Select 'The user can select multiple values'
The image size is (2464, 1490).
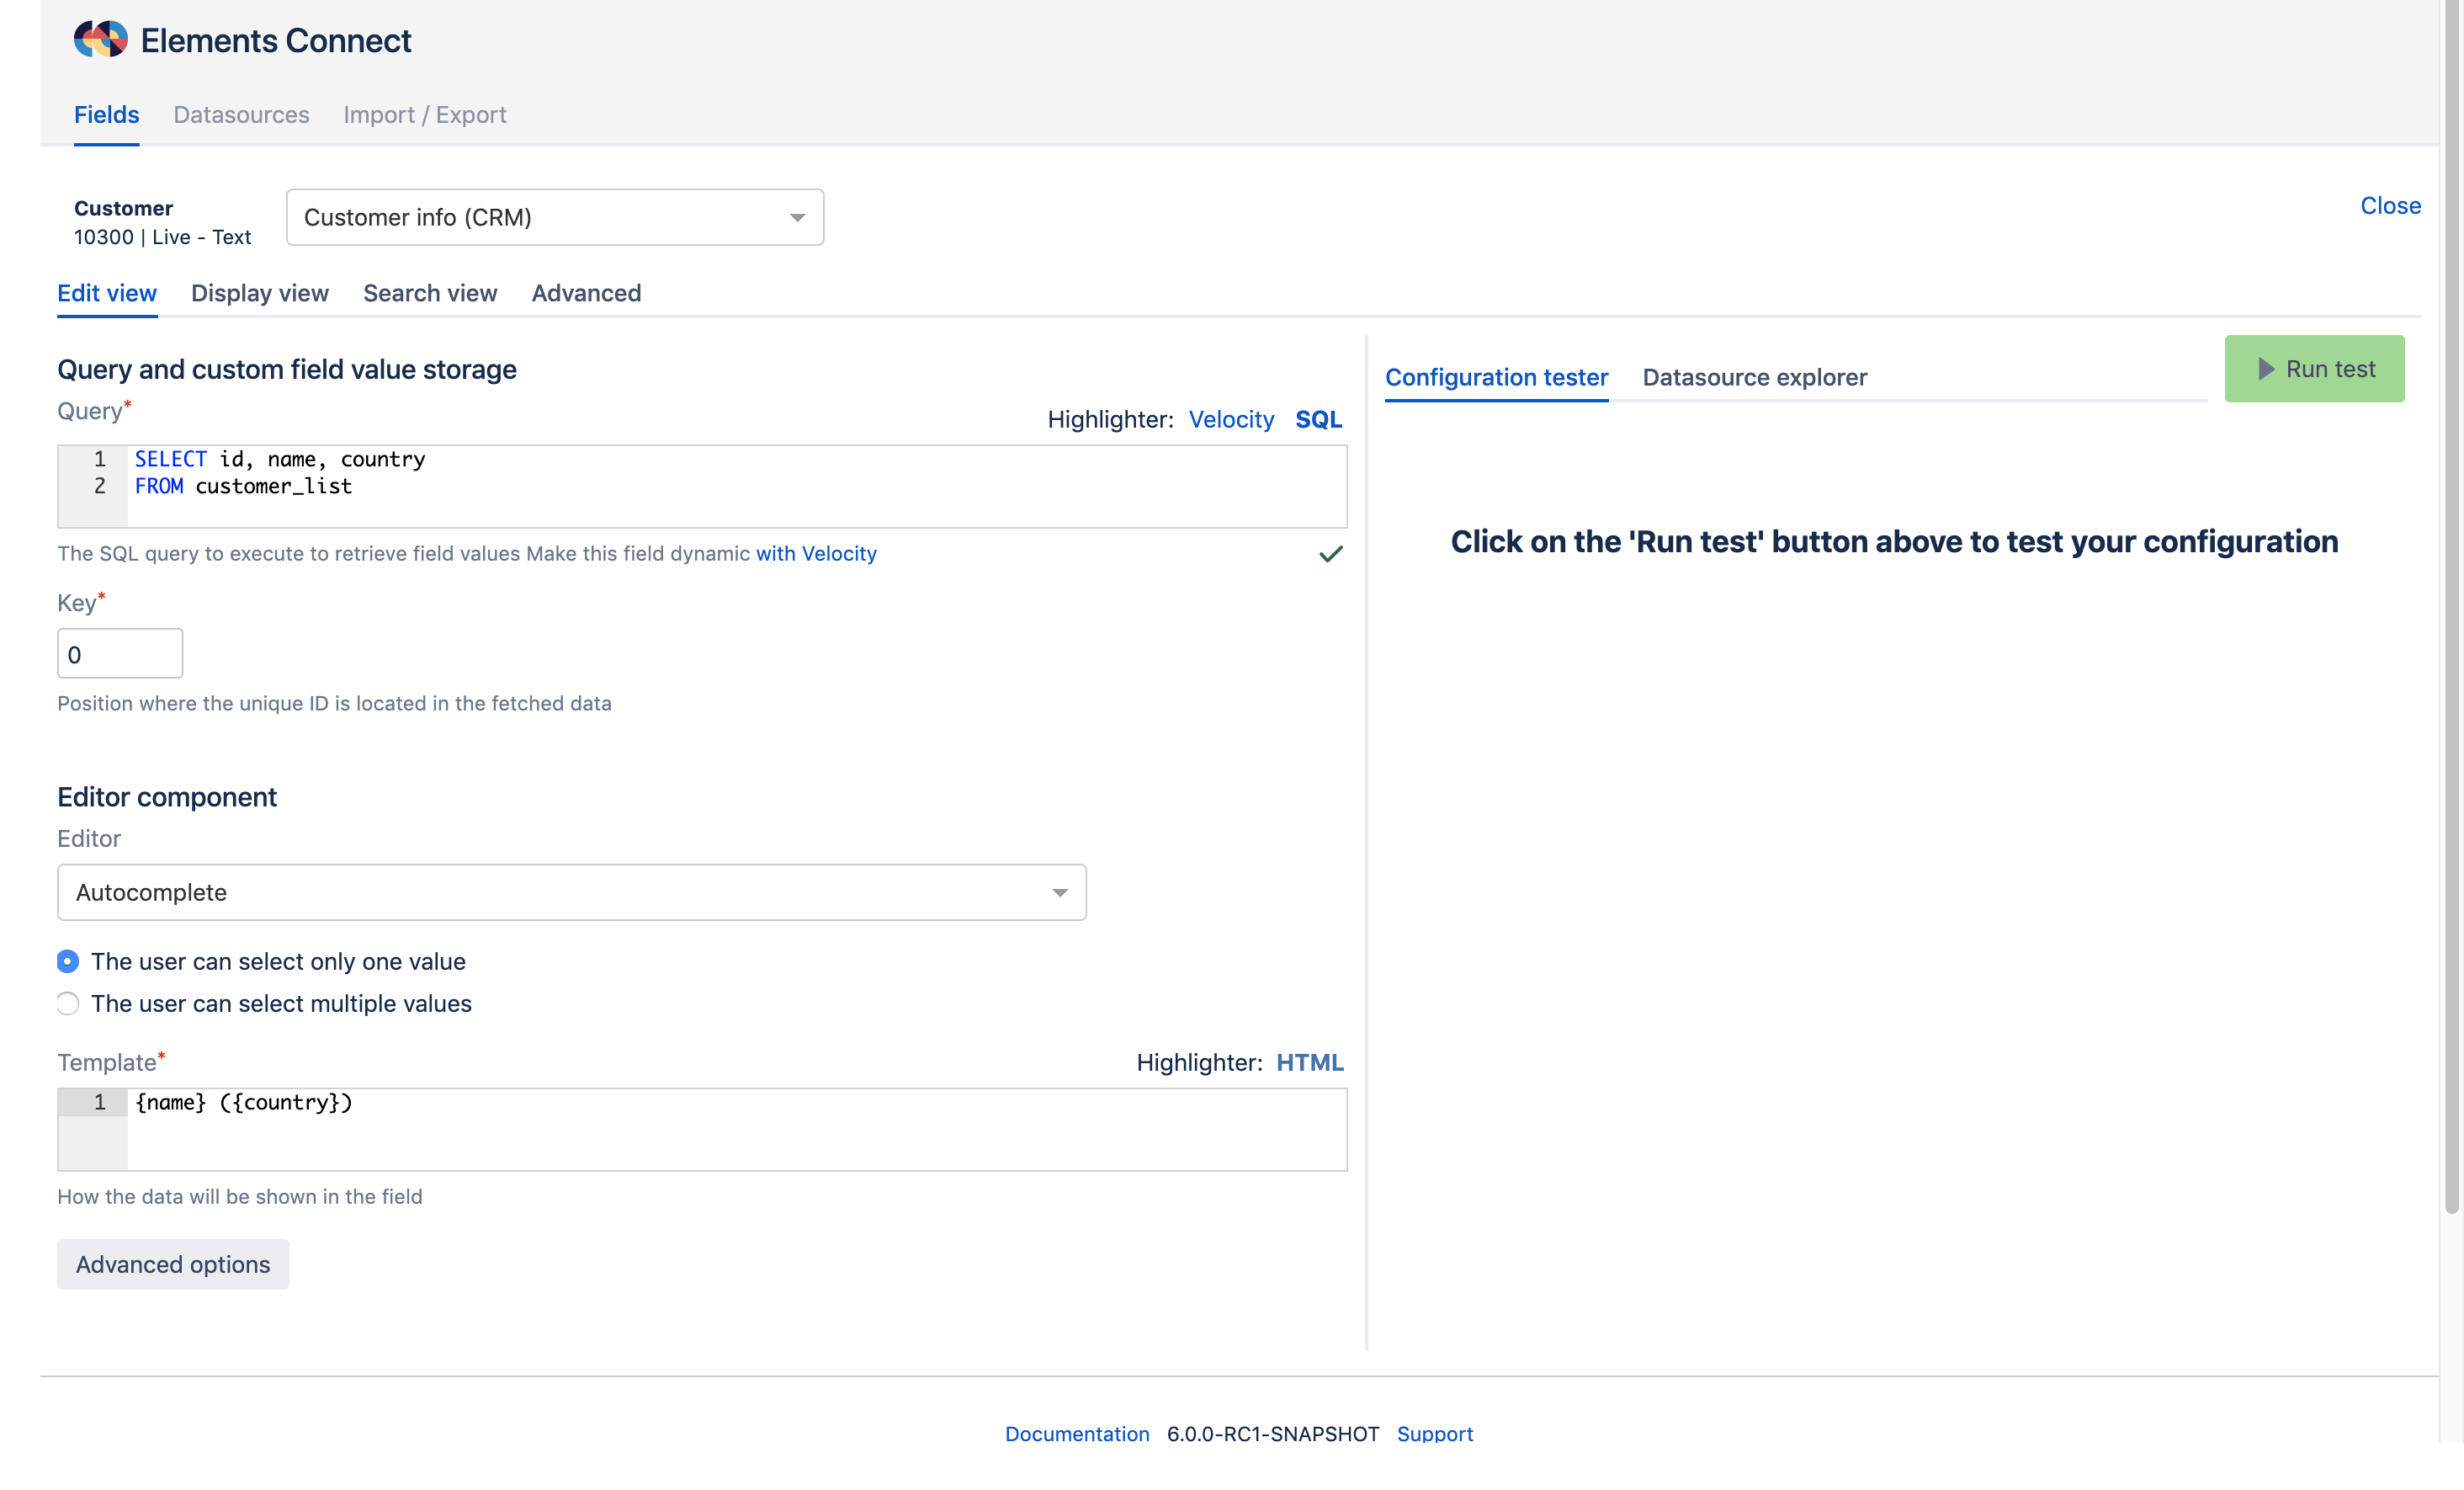coord(68,1003)
